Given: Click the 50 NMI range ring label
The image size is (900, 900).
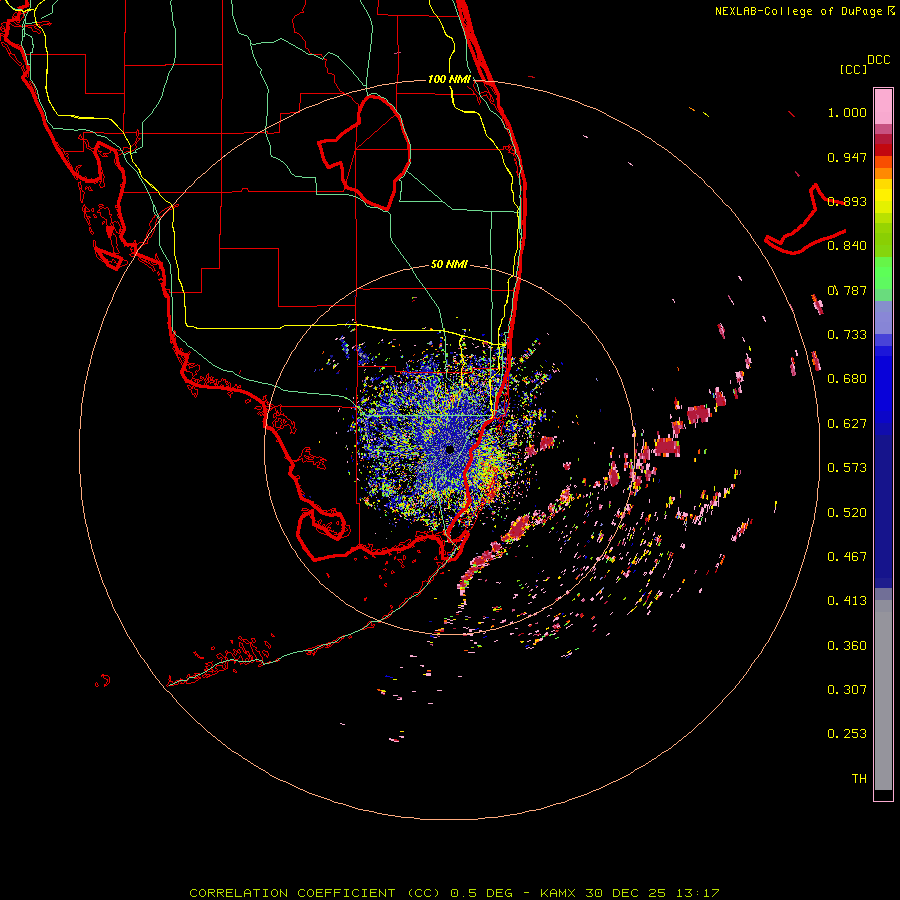Looking at the screenshot, I should pyautogui.click(x=449, y=264).
